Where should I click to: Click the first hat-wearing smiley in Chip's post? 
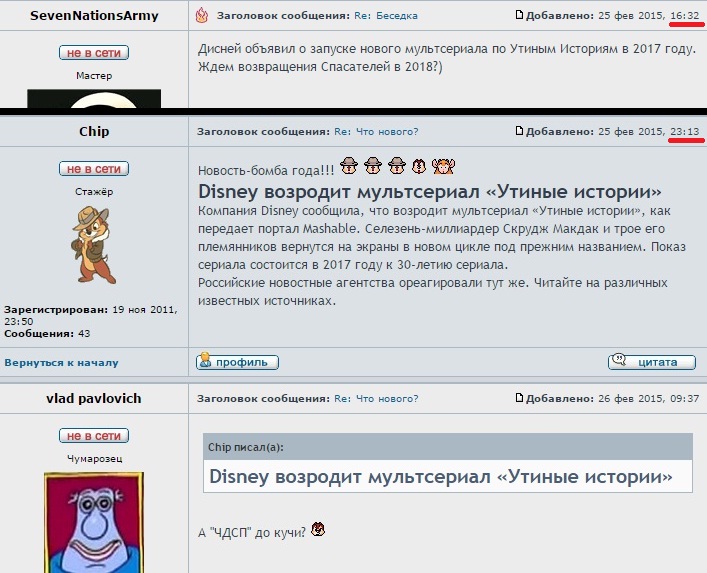(349, 165)
